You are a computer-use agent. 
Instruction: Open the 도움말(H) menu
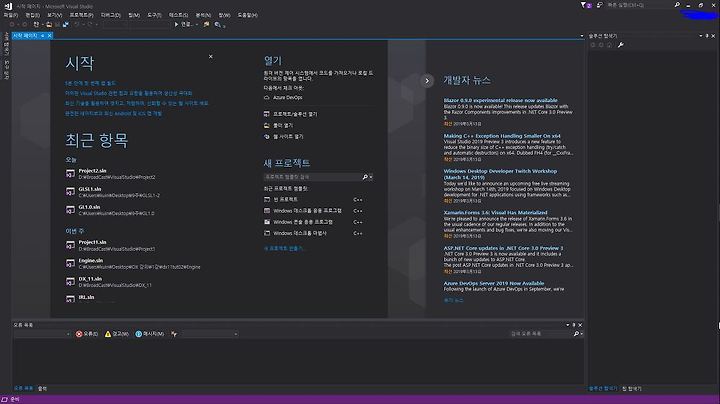(248, 15)
